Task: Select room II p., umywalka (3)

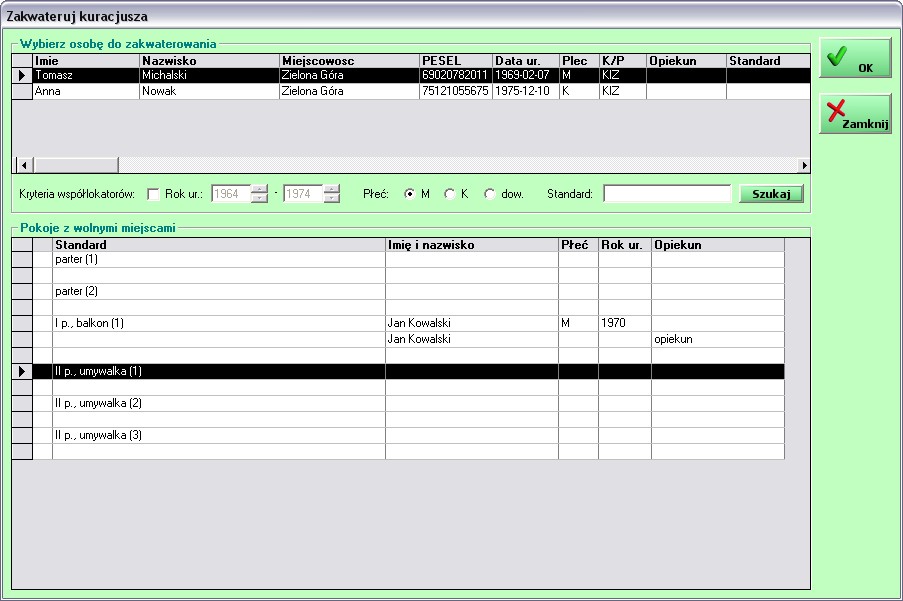Action: click(218, 435)
